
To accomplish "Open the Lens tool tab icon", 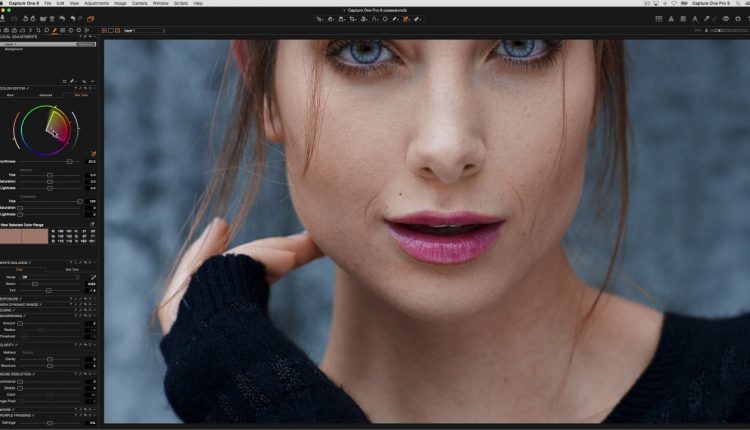I will click(x=30, y=30).
